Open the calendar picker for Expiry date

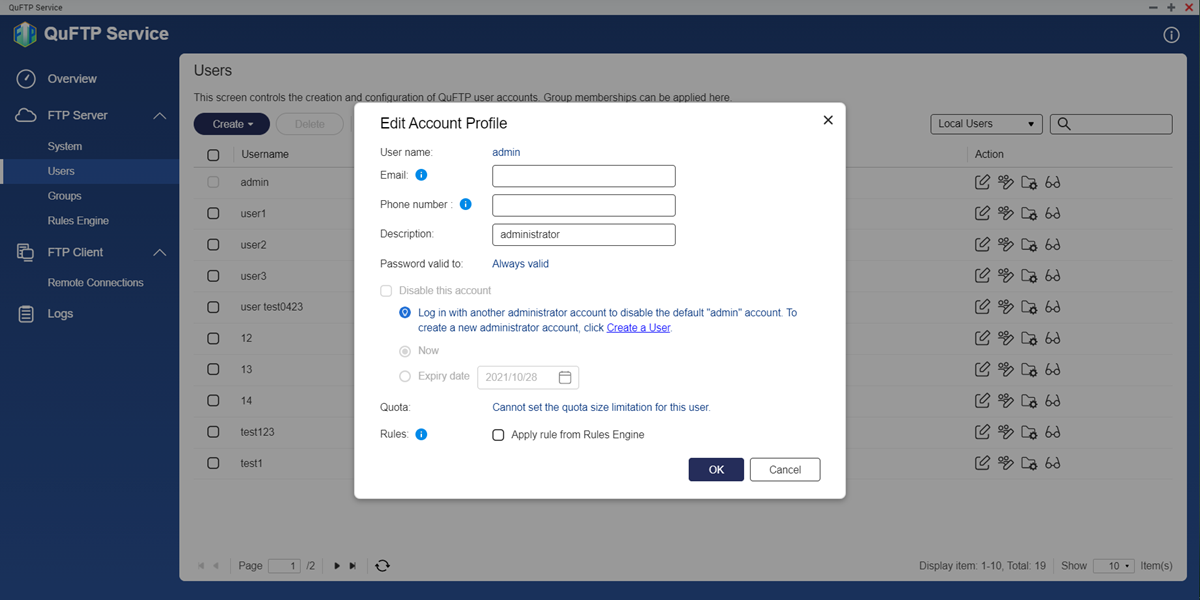pyautogui.click(x=565, y=377)
